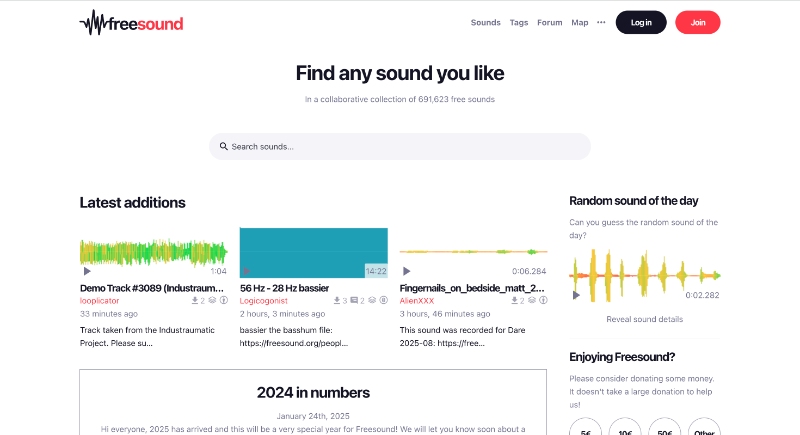Click the random sound waveform
This screenshot has width=800, height=435.
pyautogui.click(x=644, y=275)
